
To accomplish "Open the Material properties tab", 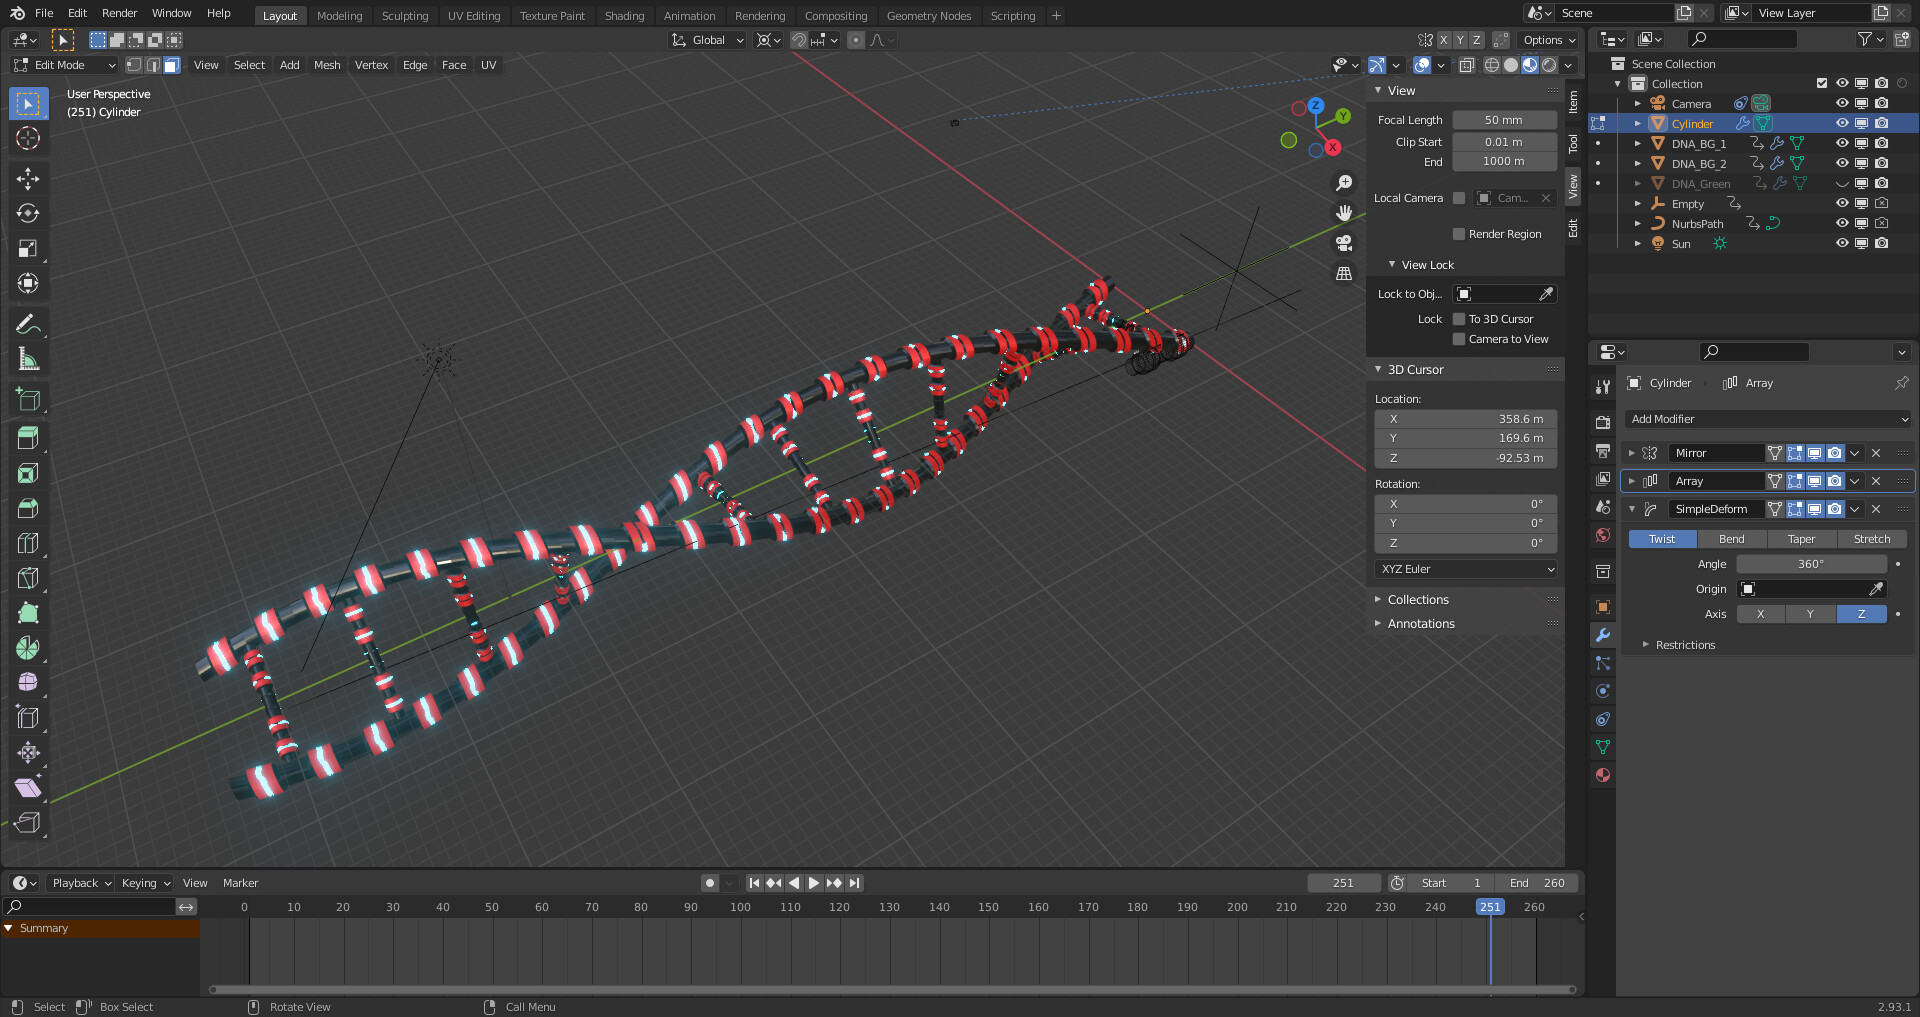I will tap(1603, 775).
